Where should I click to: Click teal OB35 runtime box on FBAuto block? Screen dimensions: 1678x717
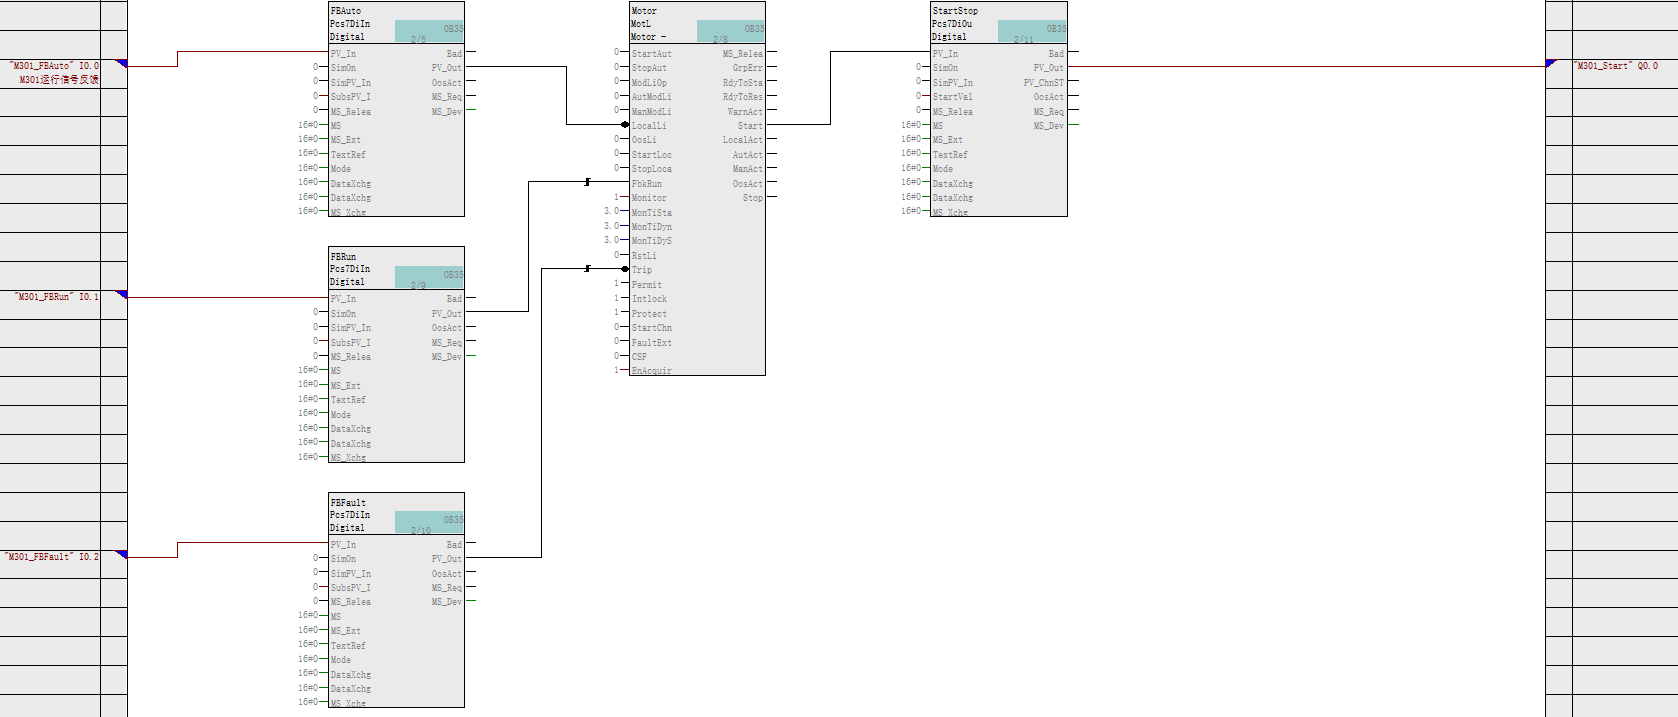coord(429,31)
